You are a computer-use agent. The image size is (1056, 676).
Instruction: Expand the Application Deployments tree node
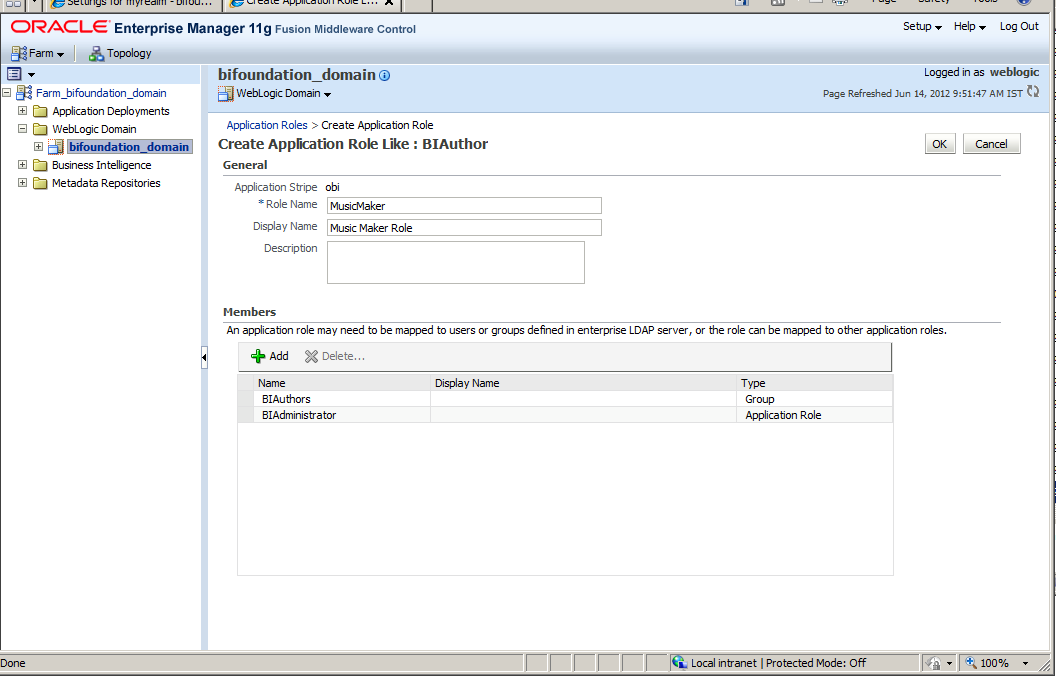pos(22,110)
